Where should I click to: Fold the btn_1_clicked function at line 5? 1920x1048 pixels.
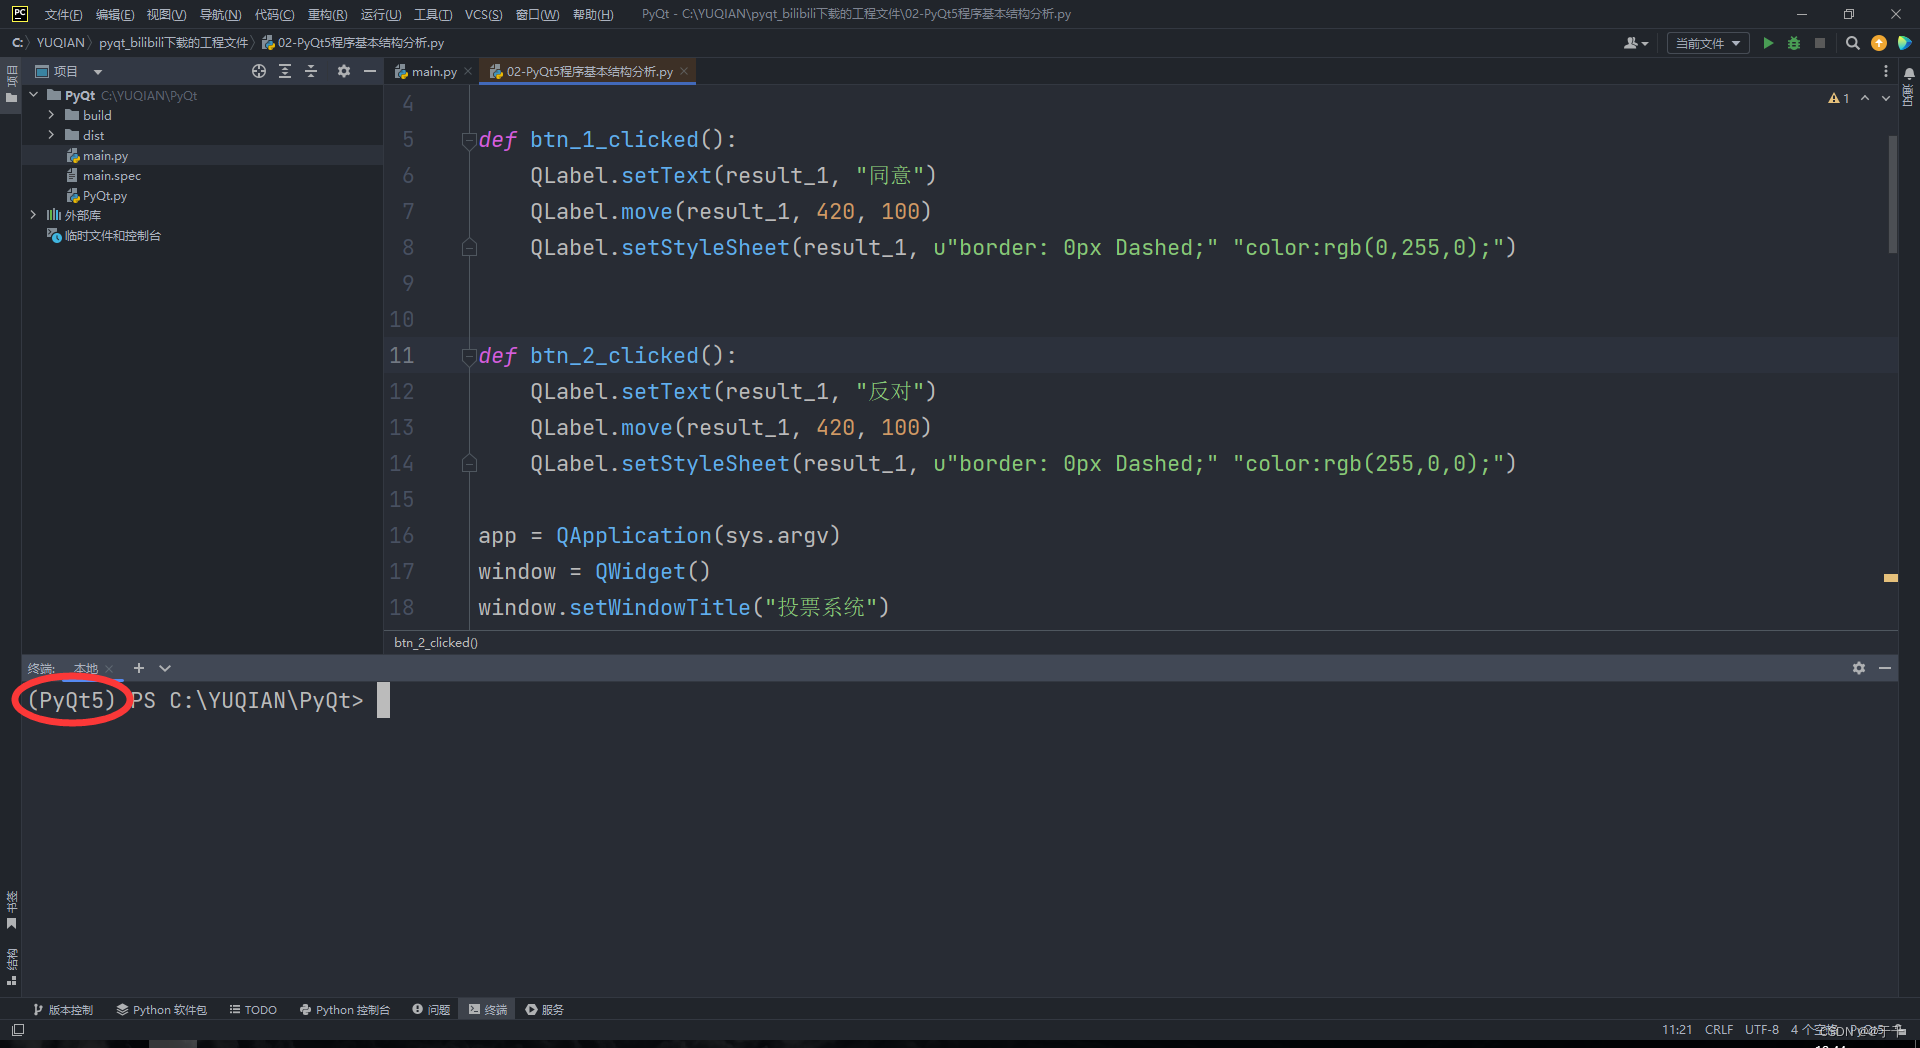point(468,140)
